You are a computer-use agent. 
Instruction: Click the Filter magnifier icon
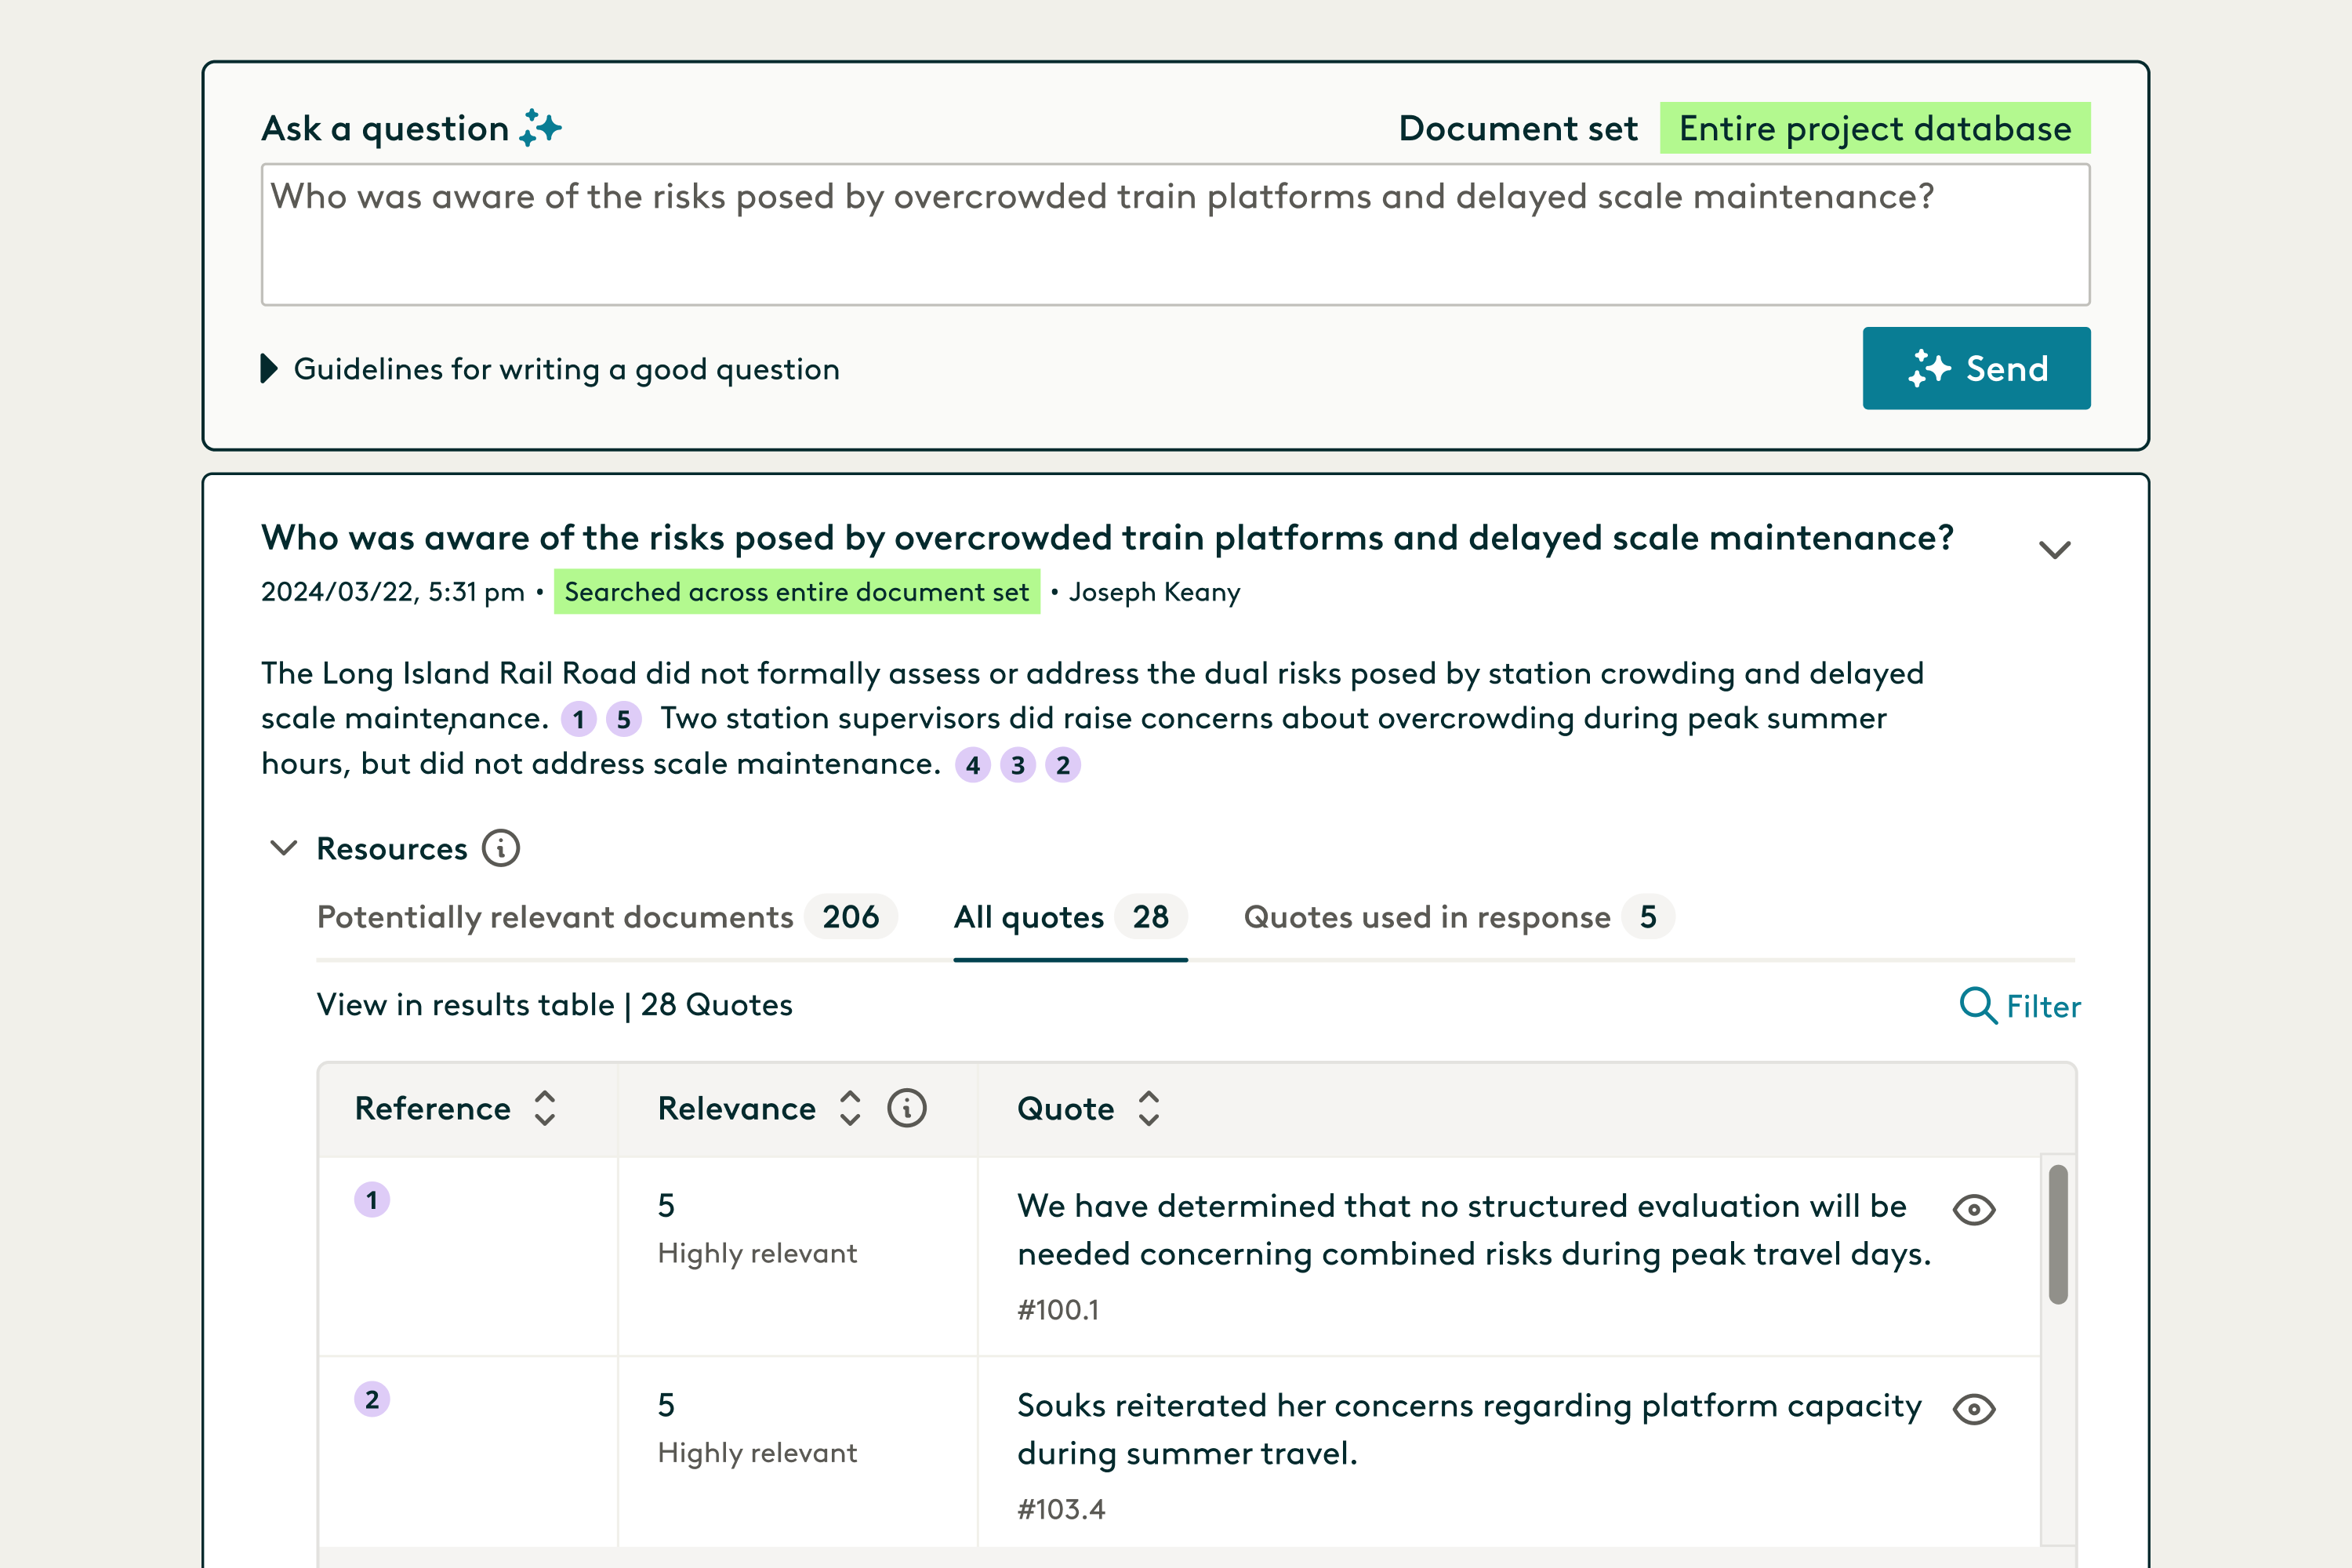pos(1976,1005)
